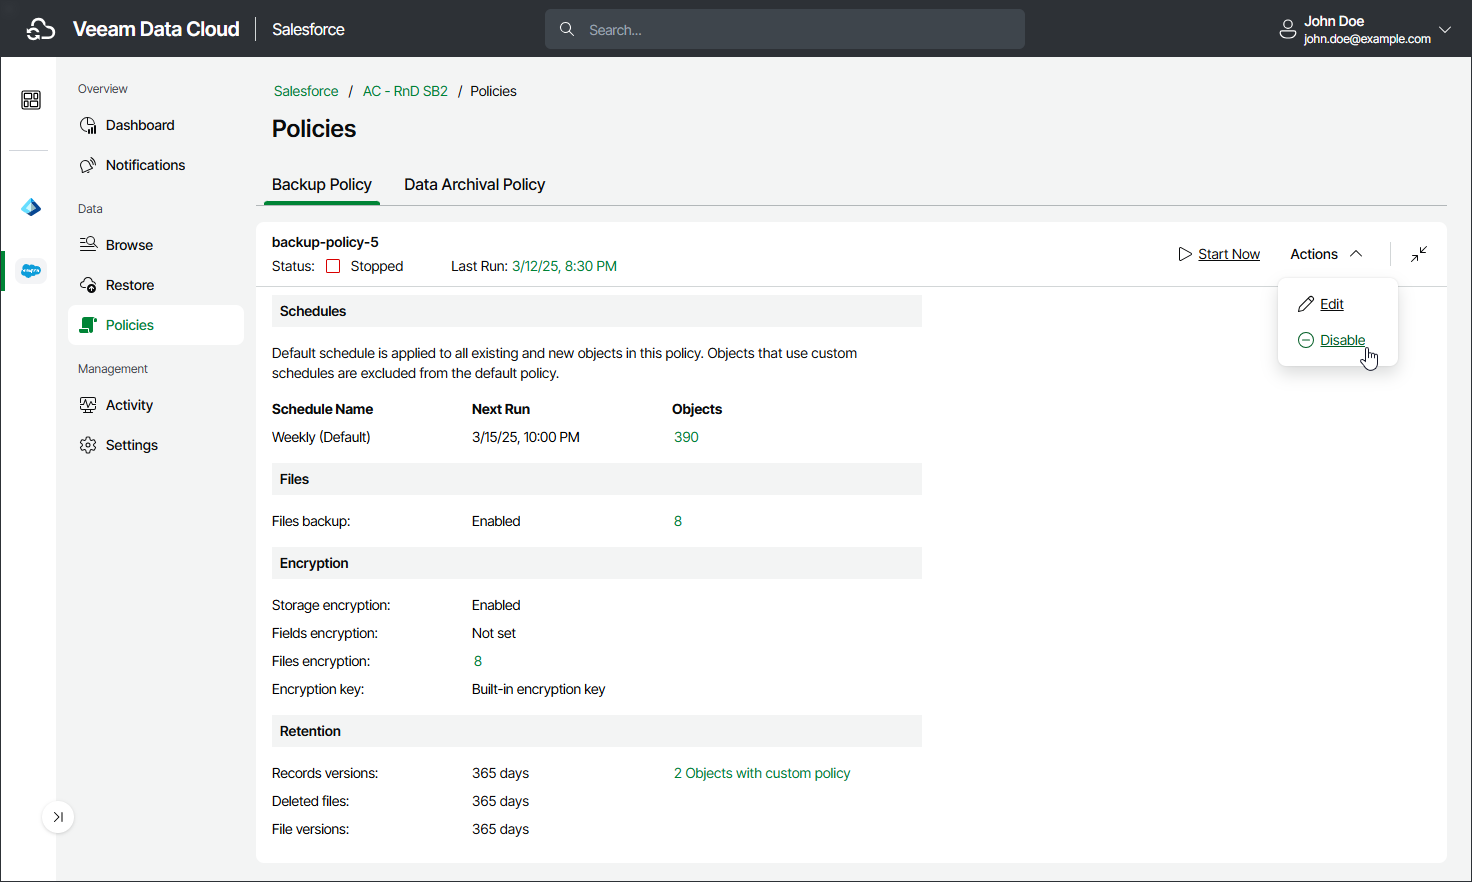
Task: Select Policies in the sidebar
Action: [156, 325]
